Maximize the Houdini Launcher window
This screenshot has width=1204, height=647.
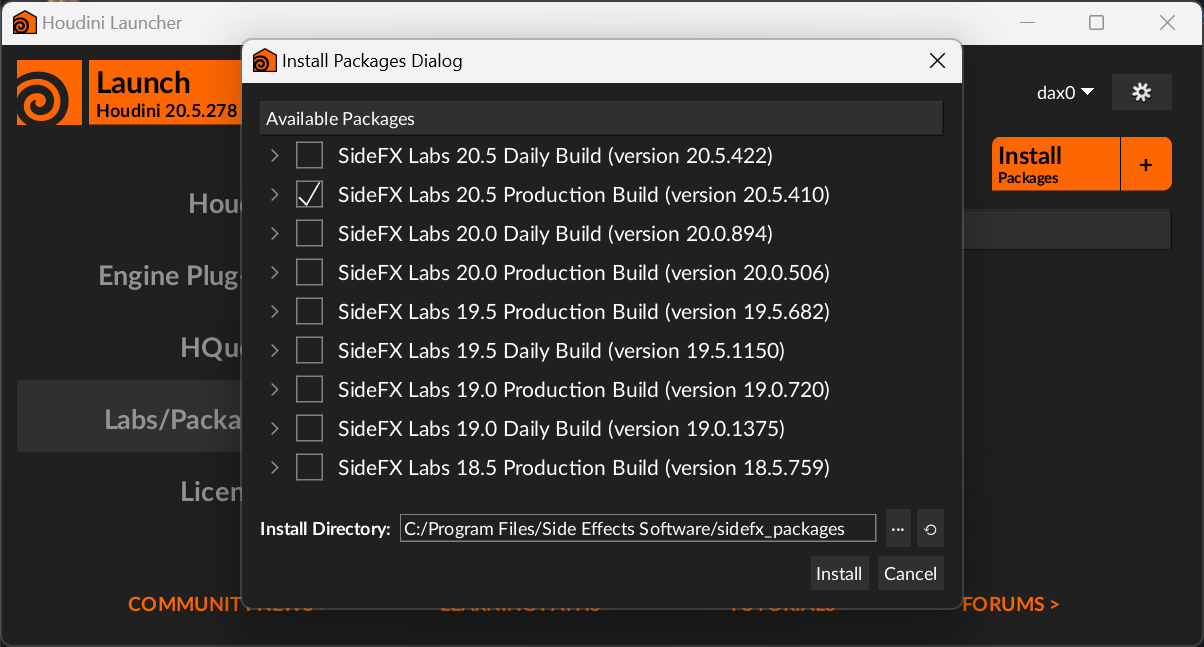[1096, 22]
